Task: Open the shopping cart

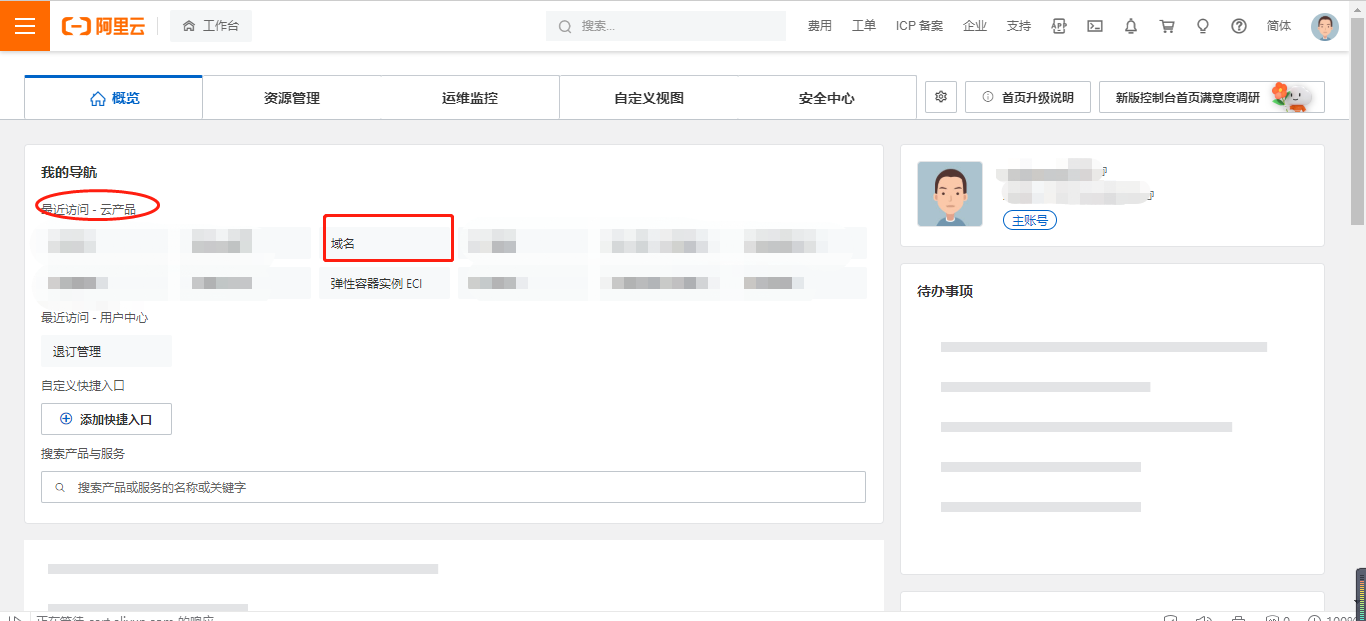Action: pyautogui.click(x=1167, y=26)
